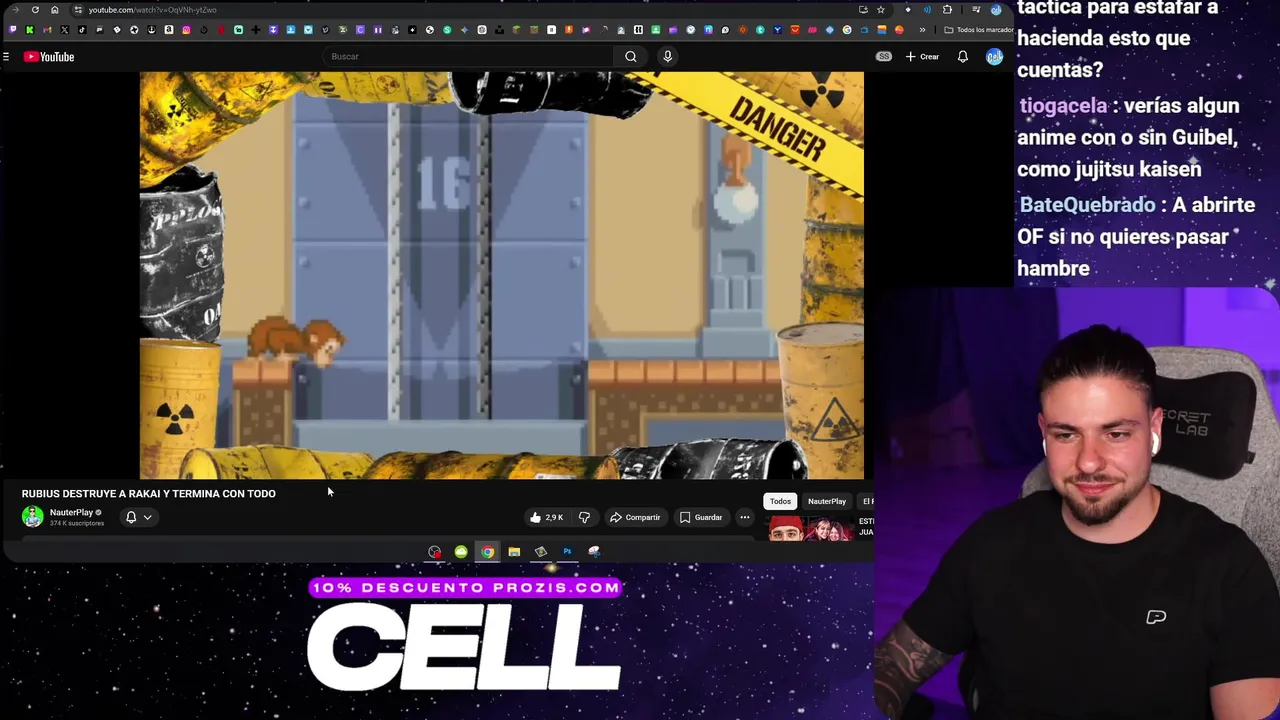Go to YouTube home via the logo
This screenshot has width=1280, height=720.
(x=49, y=57)
